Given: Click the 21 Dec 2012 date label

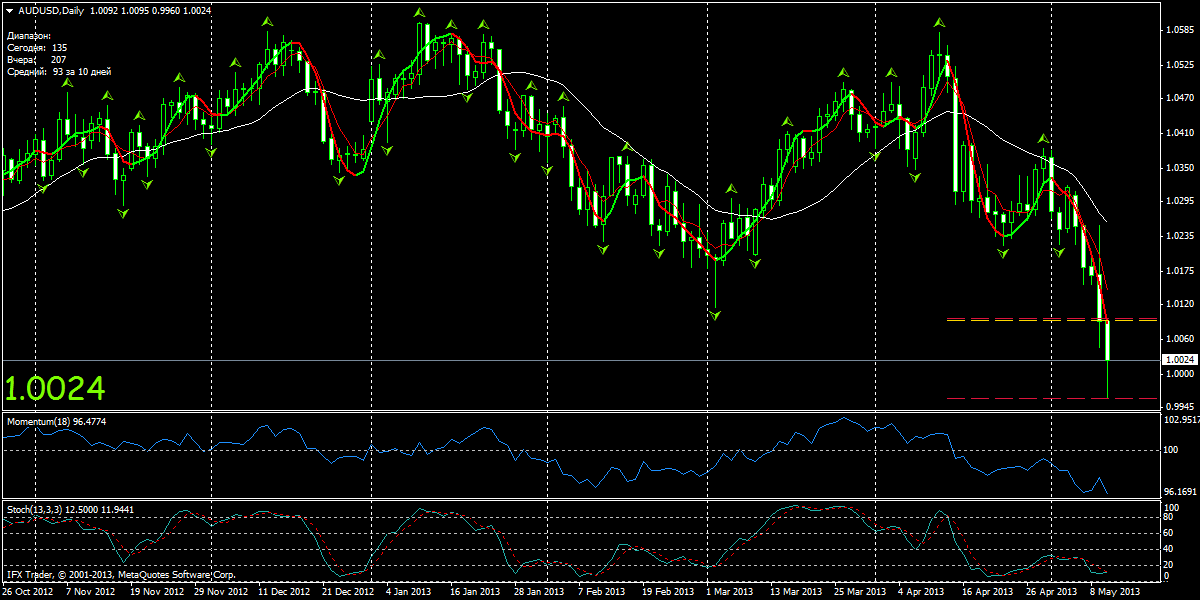Looking at the screenshot, I should coord(347,592).
